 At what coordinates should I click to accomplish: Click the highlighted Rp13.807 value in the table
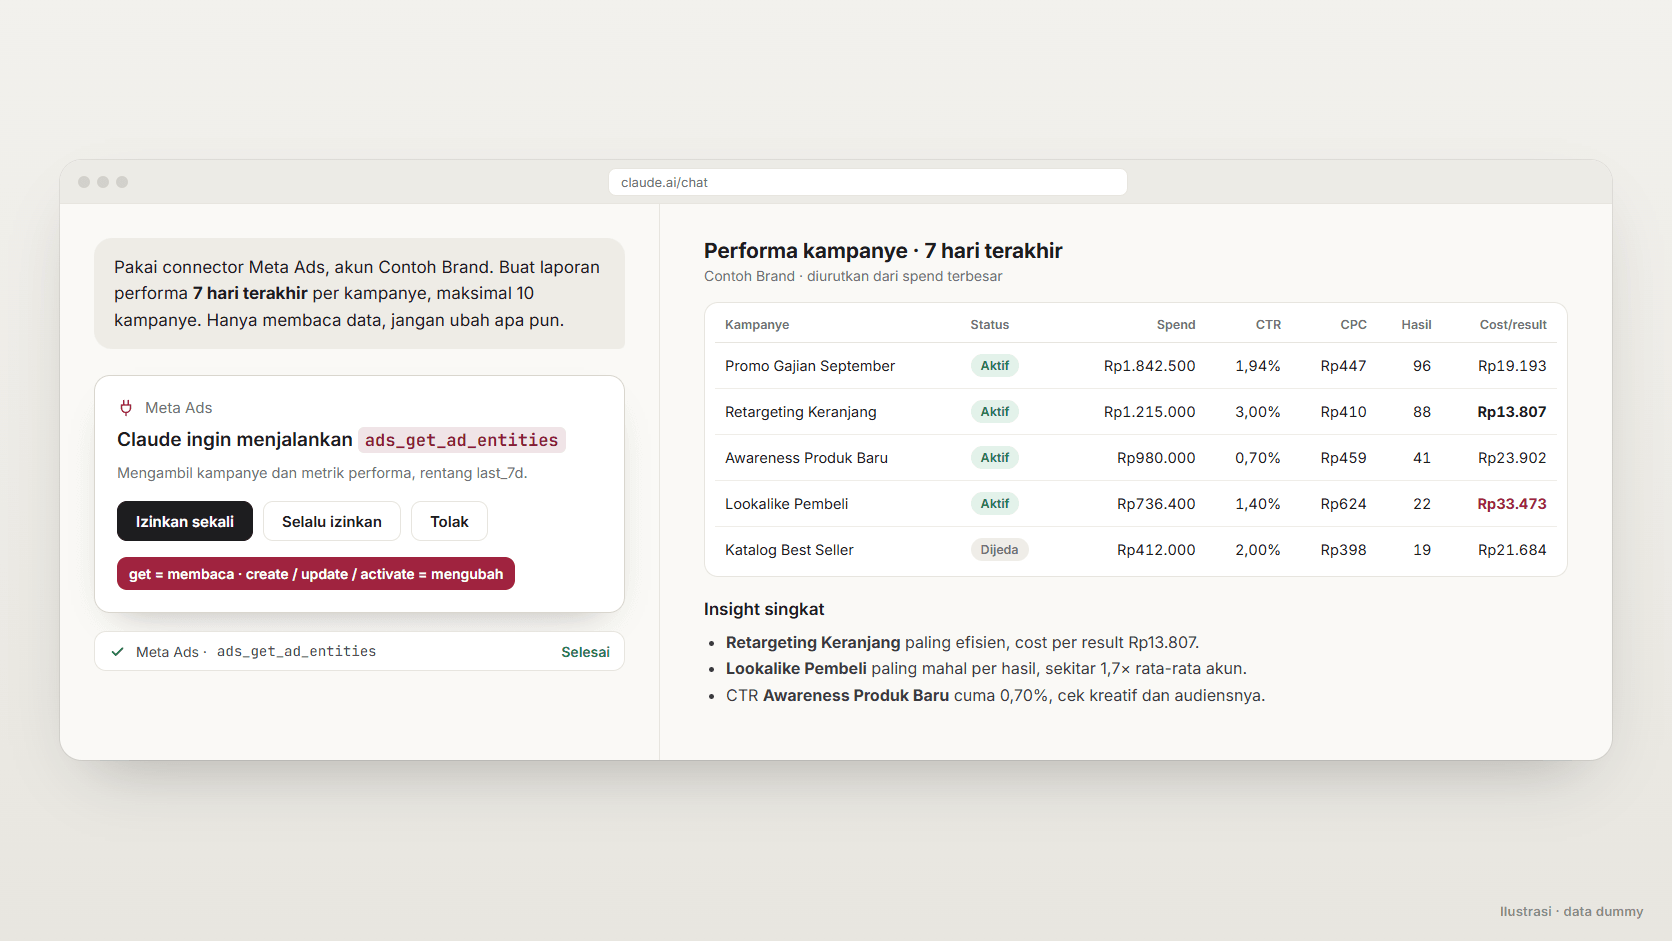pos(1512,412)
